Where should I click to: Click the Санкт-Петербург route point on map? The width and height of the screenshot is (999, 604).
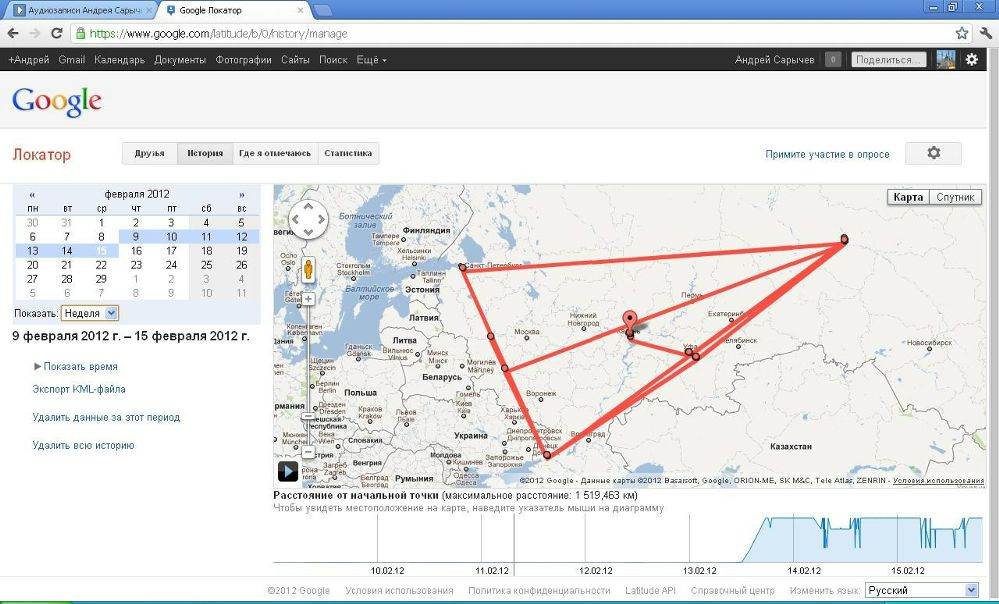(463, 268)
